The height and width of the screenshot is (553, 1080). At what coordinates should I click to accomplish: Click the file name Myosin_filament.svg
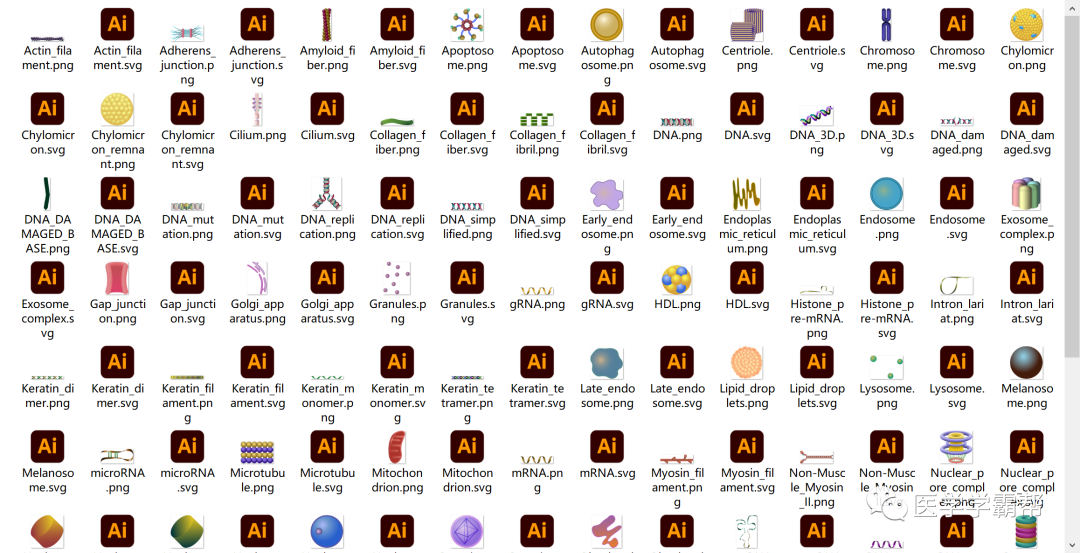tap(747, 481)
